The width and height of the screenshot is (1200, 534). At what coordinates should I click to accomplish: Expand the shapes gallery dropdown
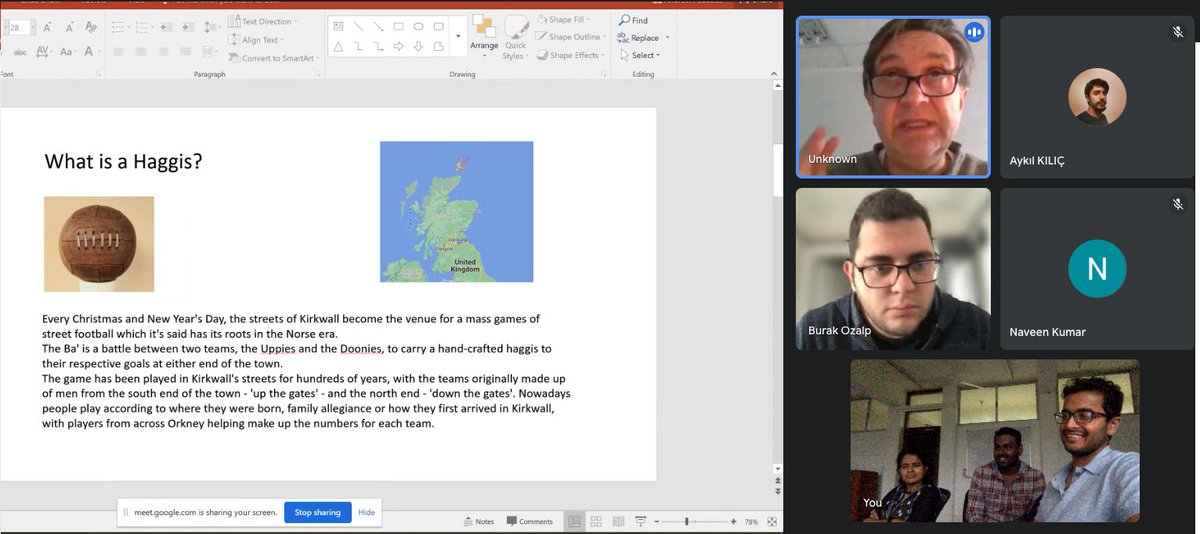click(458, 36)
